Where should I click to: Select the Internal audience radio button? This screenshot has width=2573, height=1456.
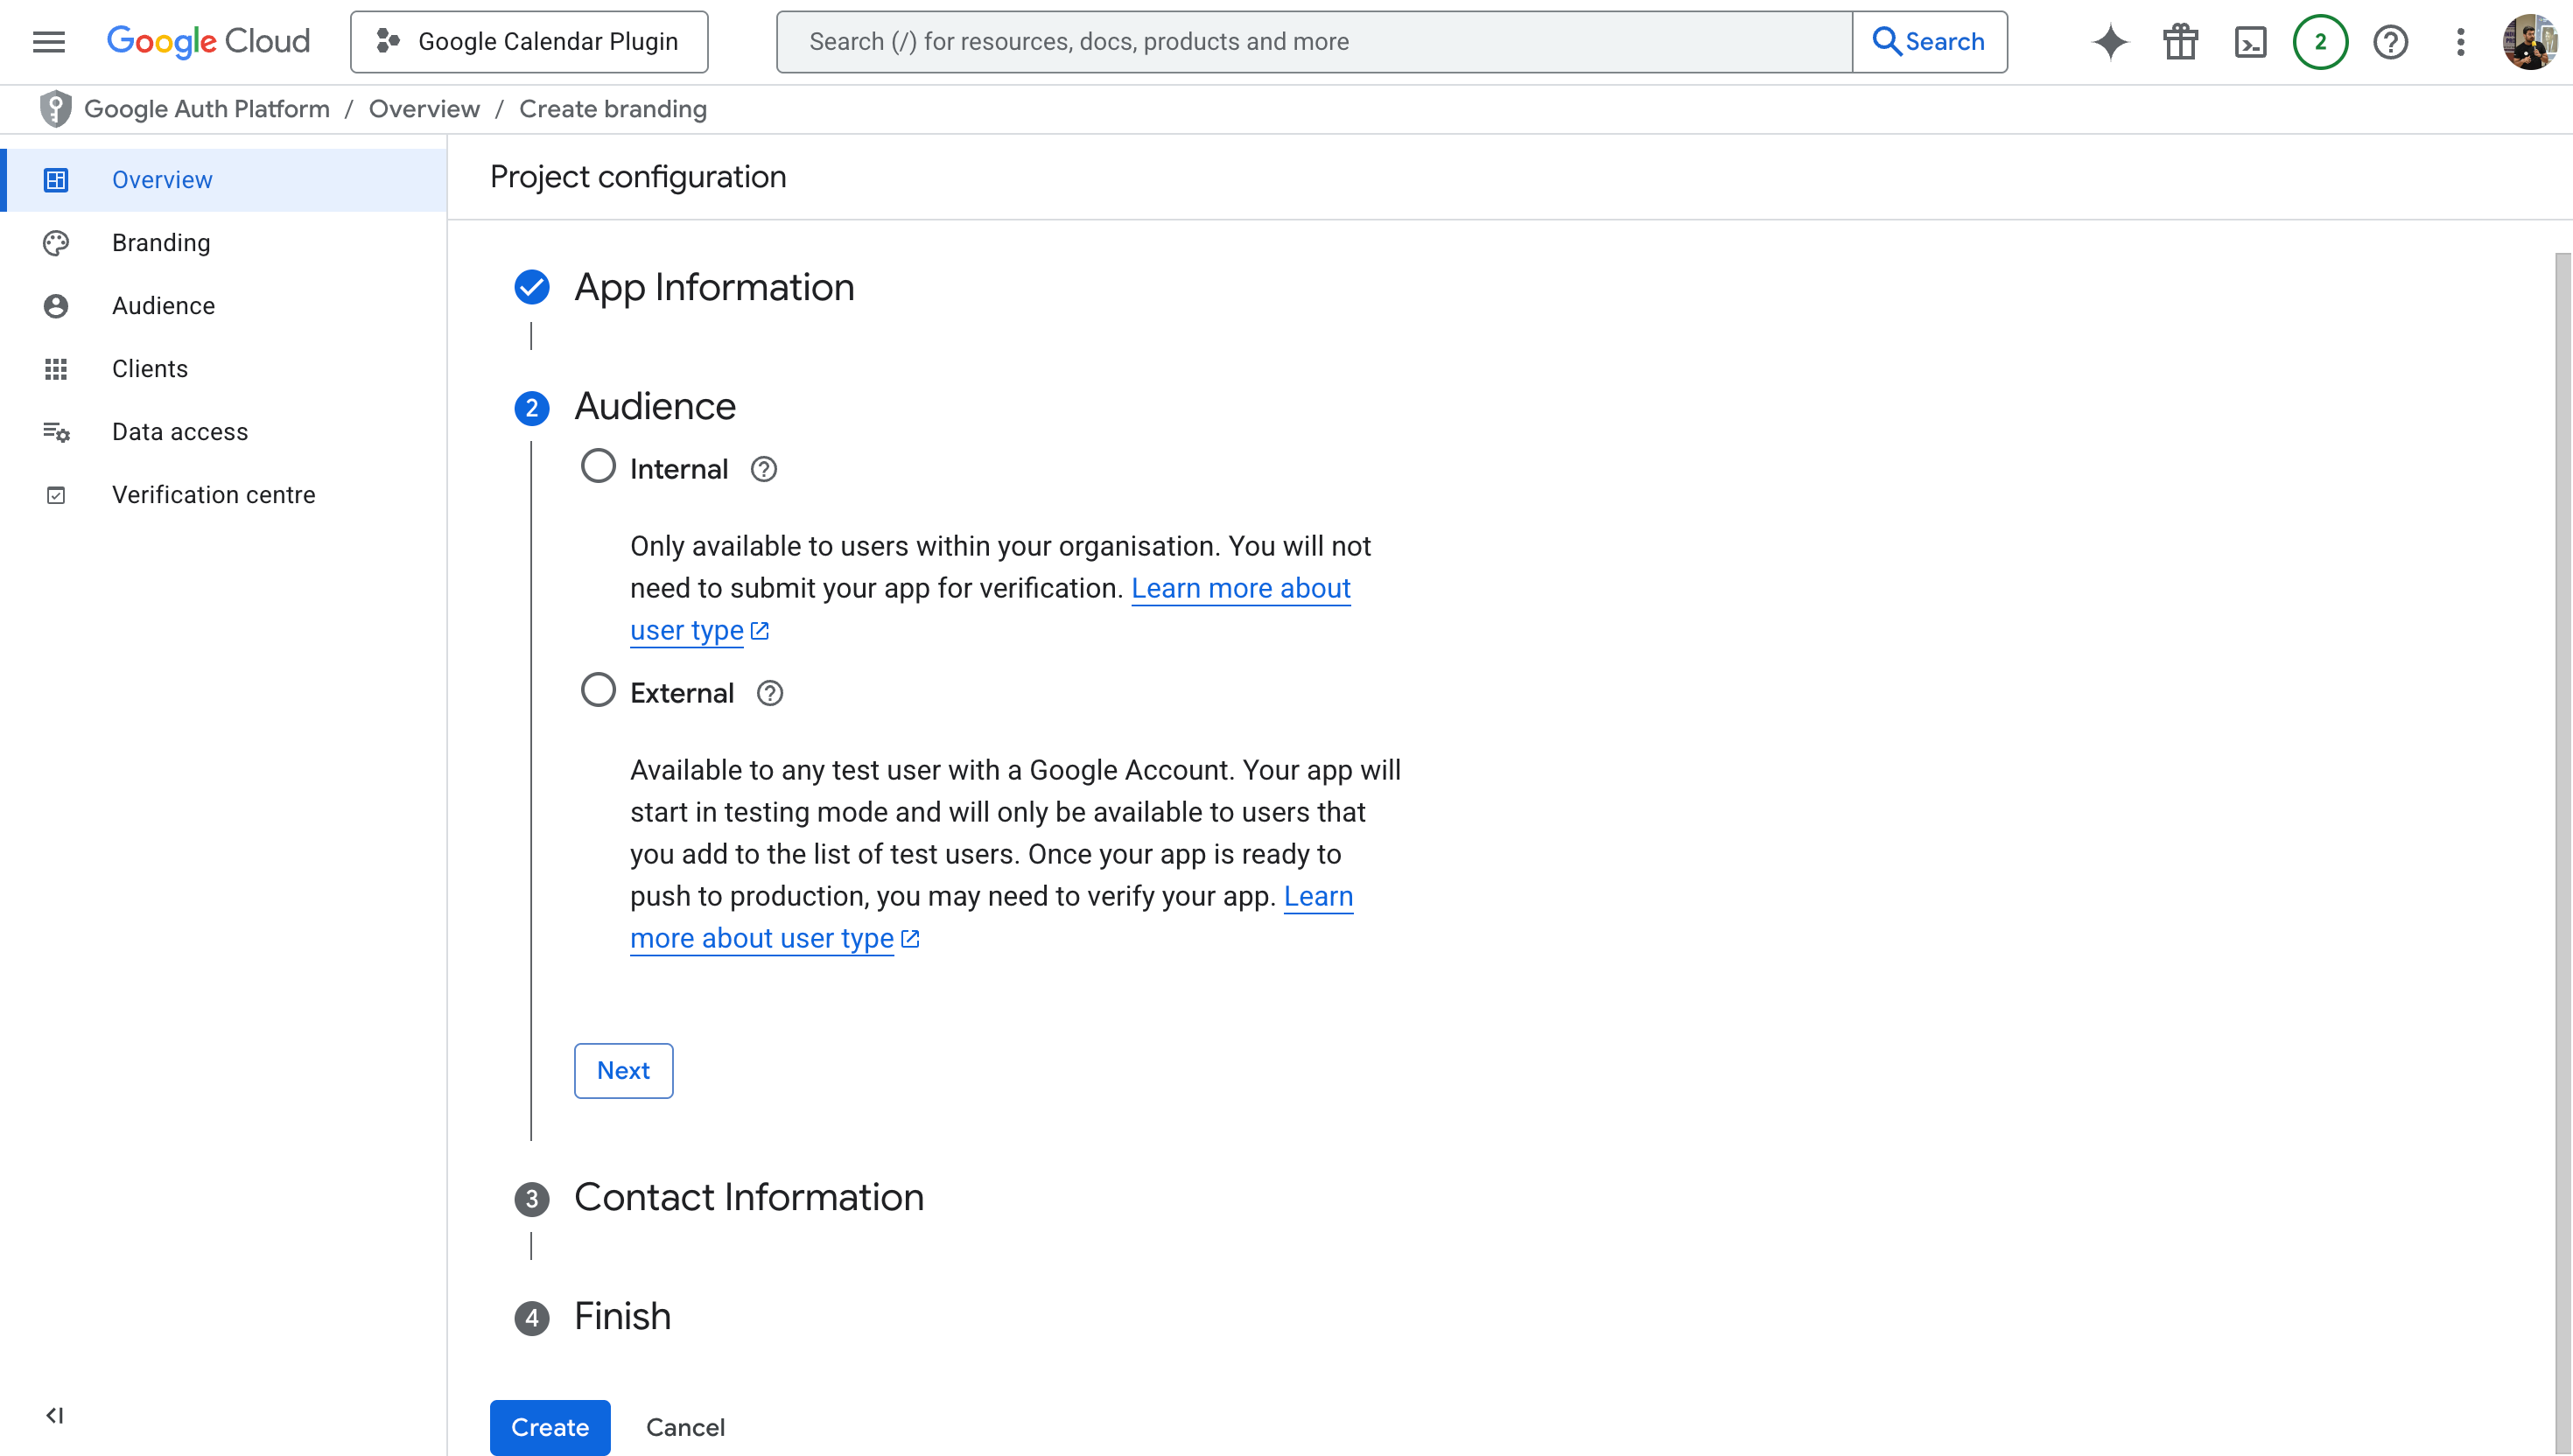[598, 466]
